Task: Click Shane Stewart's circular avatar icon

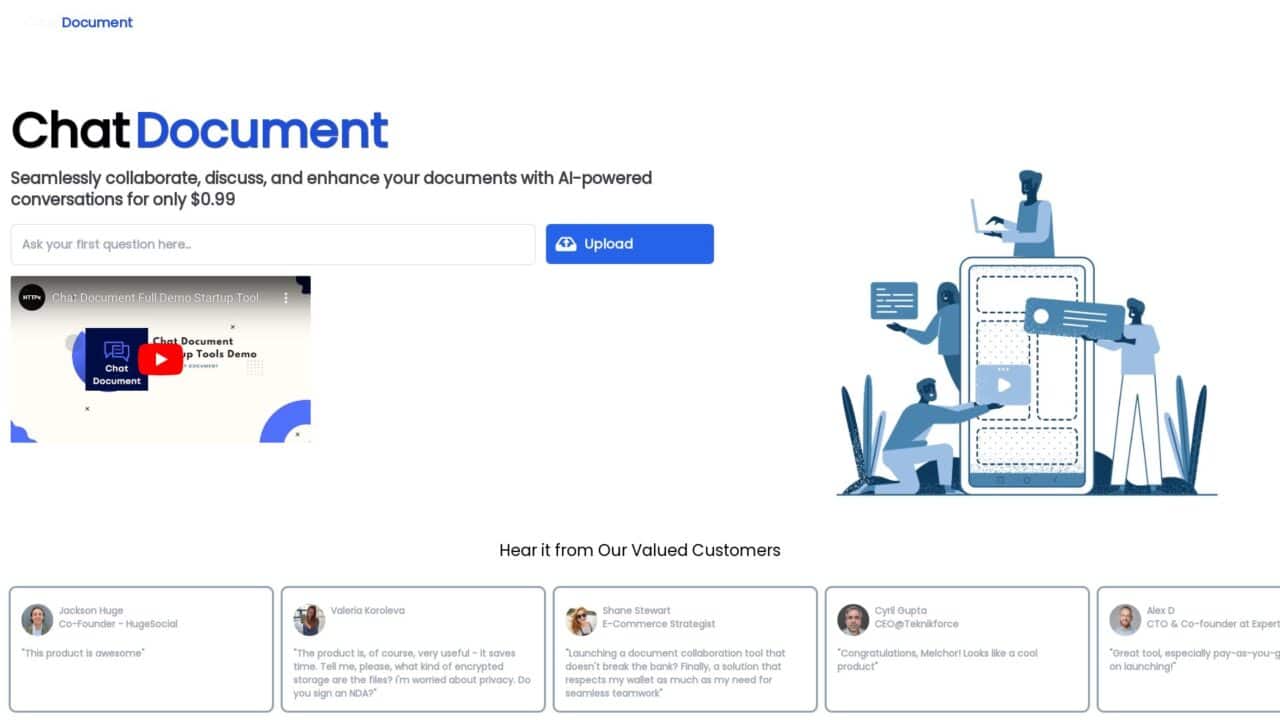Action: pos(580,617)
